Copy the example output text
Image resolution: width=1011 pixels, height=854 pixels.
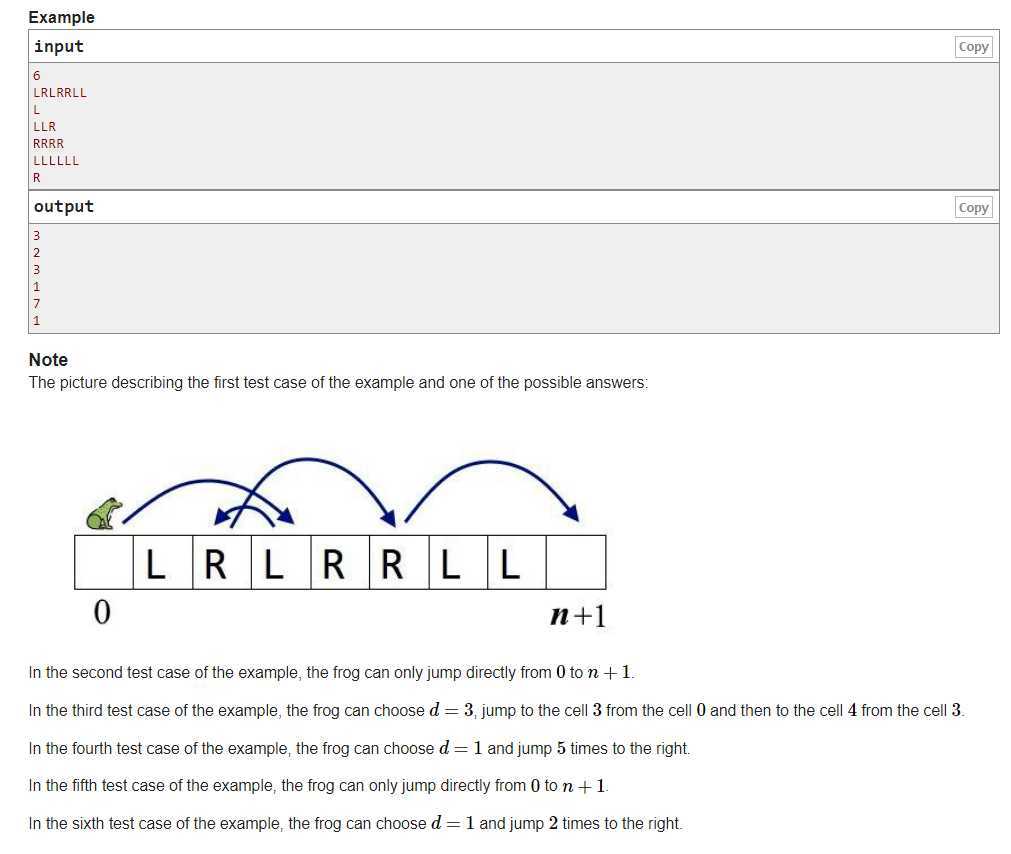973,208
